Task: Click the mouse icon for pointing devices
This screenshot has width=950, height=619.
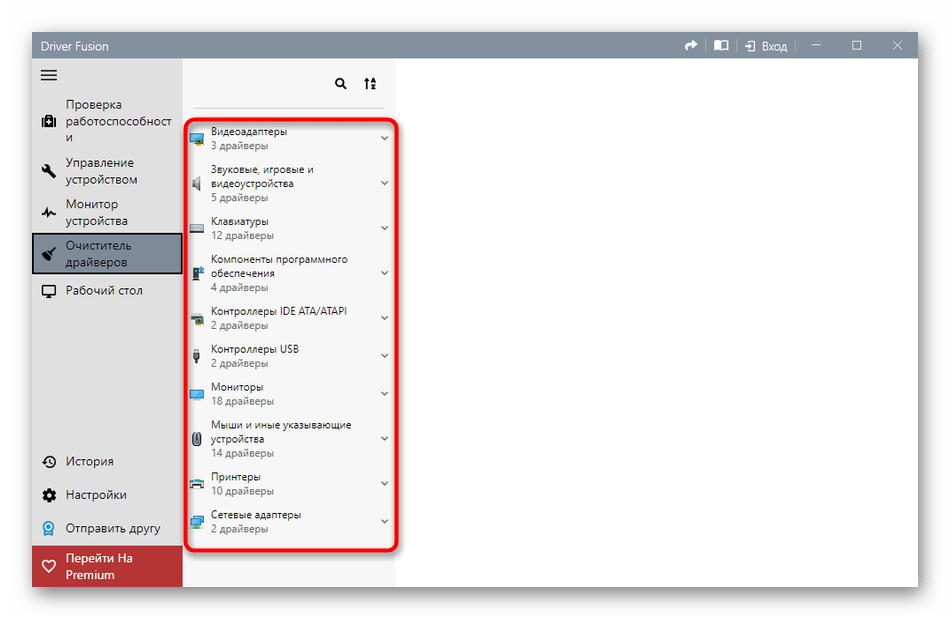Action: pyautogui.click(x=196, y=439)
